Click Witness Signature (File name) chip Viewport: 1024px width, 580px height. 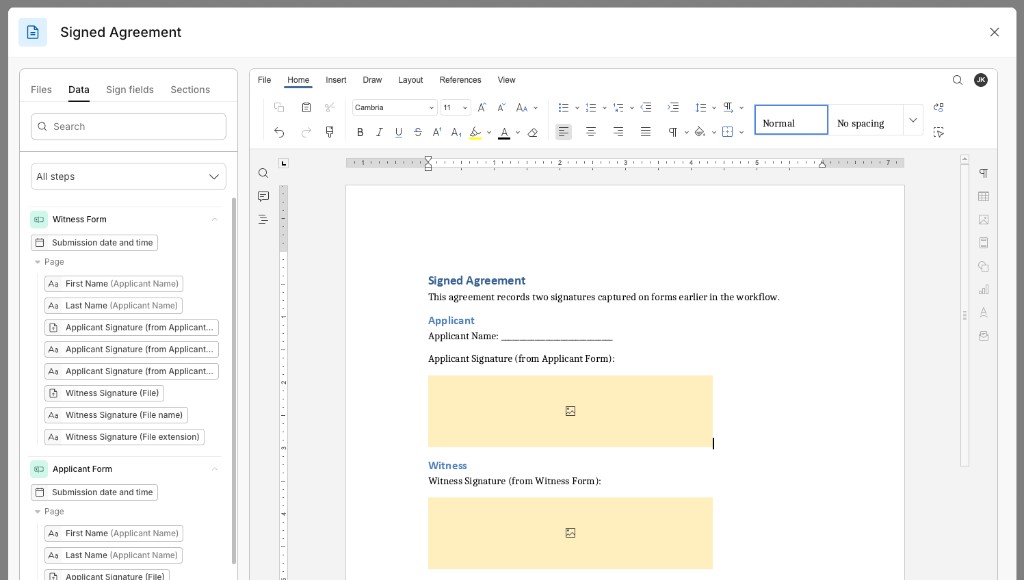[116, 415]
